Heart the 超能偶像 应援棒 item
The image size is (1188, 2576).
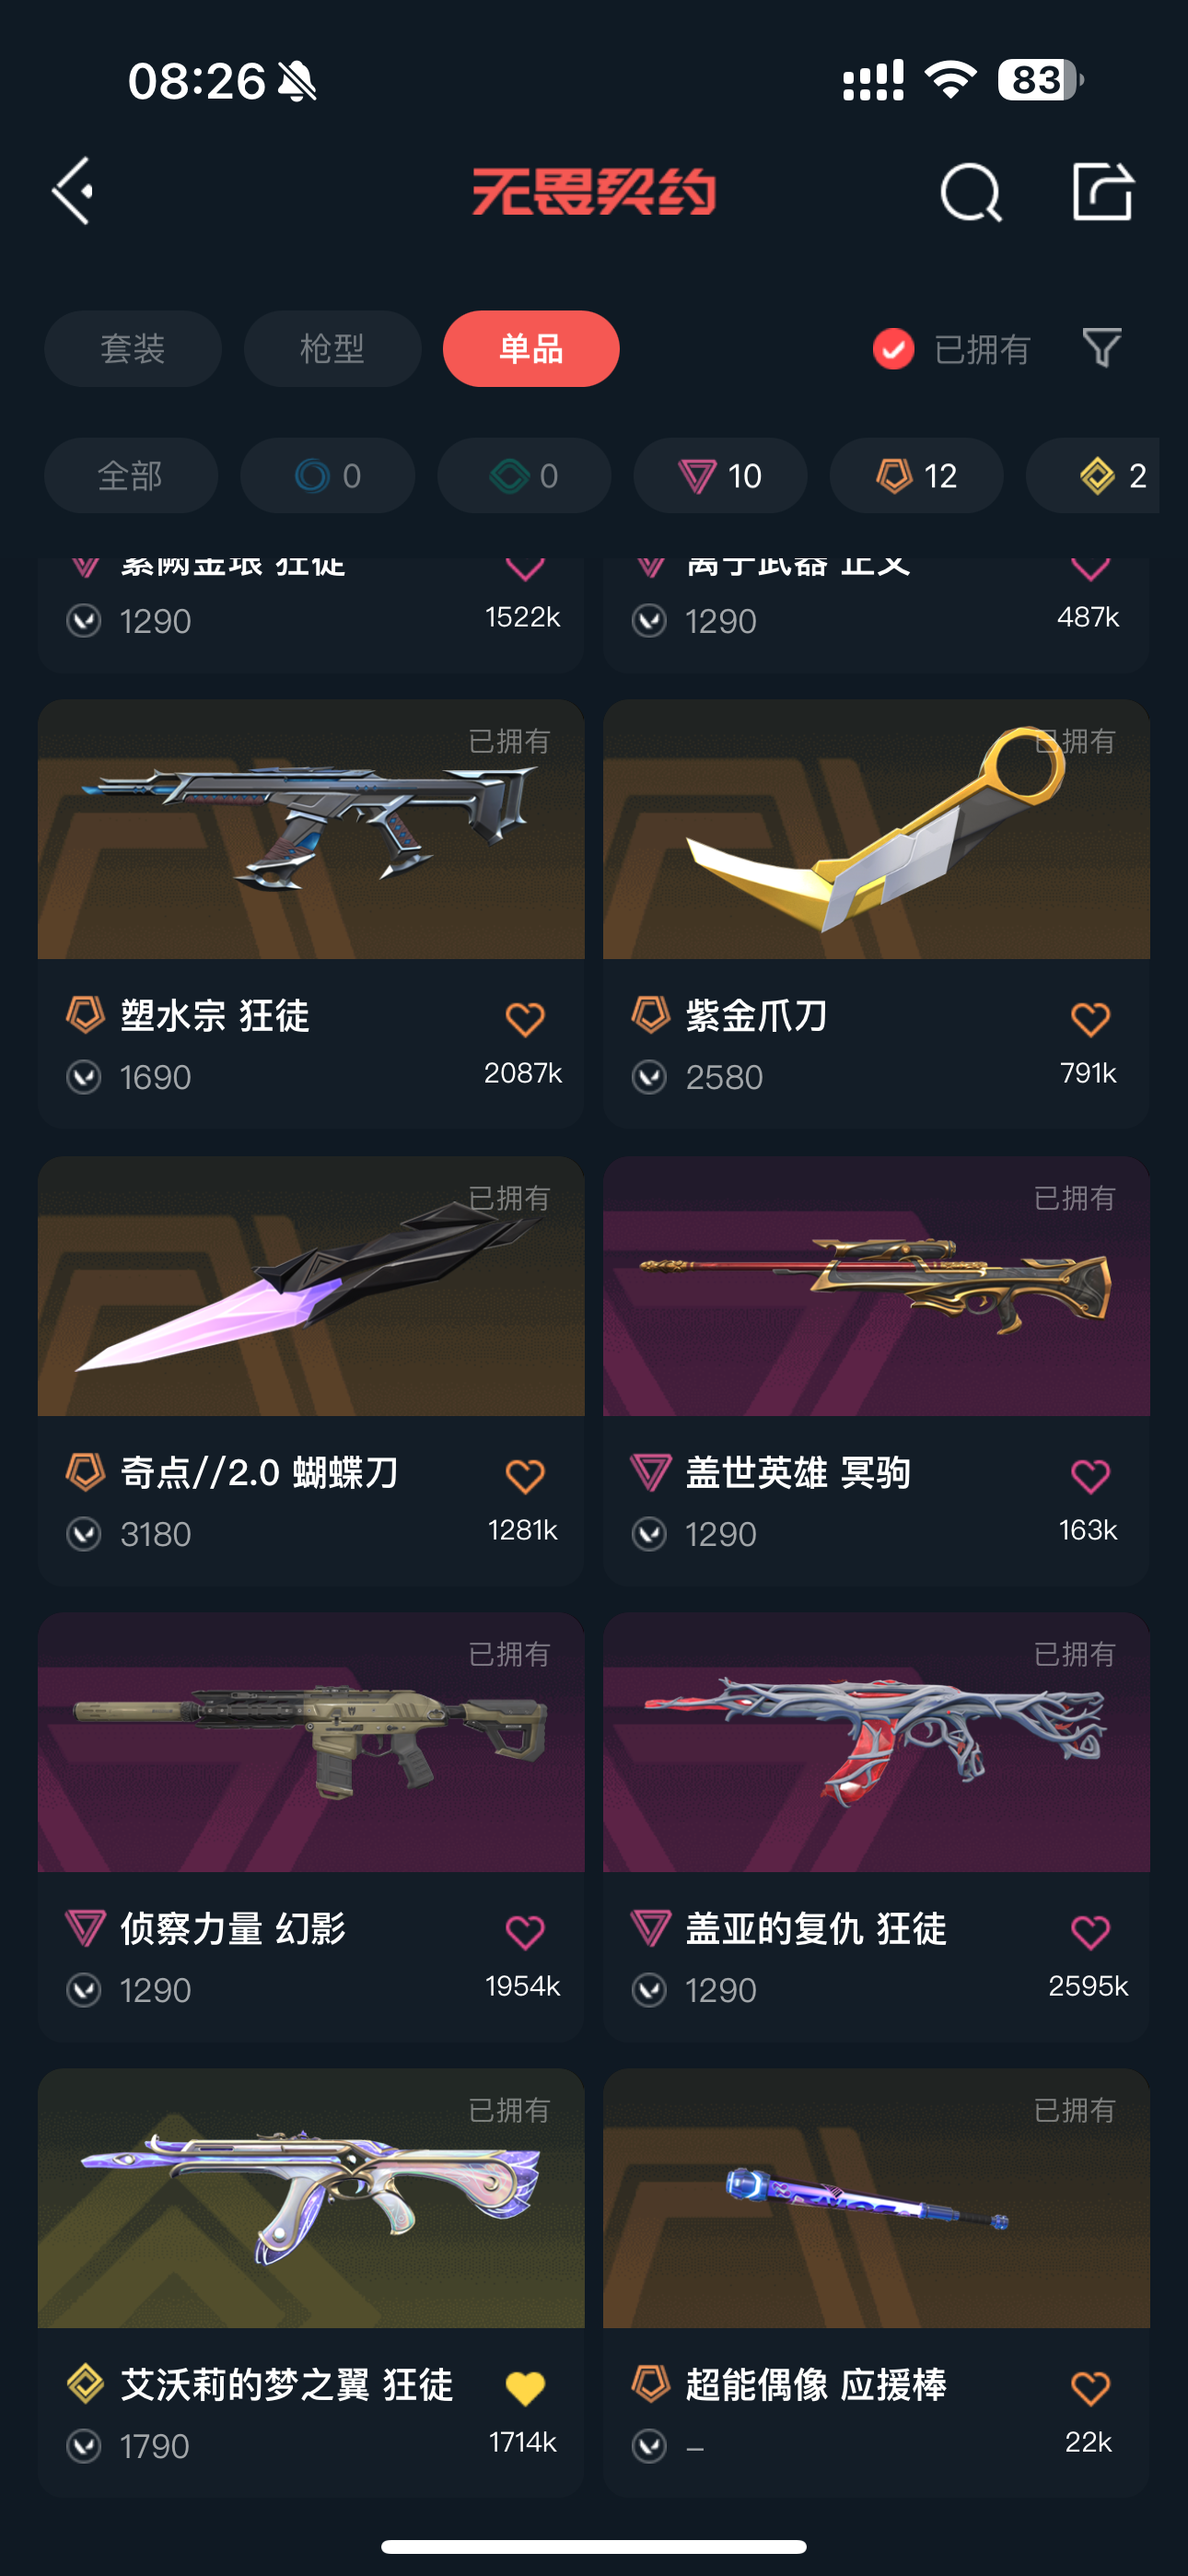(x=1090, y=2387)
